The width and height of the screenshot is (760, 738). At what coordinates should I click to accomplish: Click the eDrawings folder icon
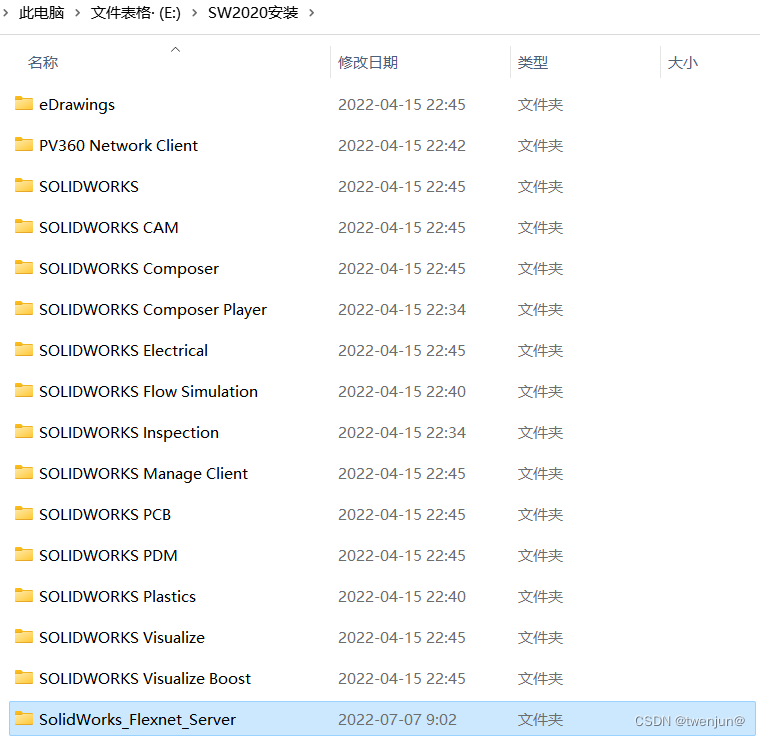tap(24, 104)
